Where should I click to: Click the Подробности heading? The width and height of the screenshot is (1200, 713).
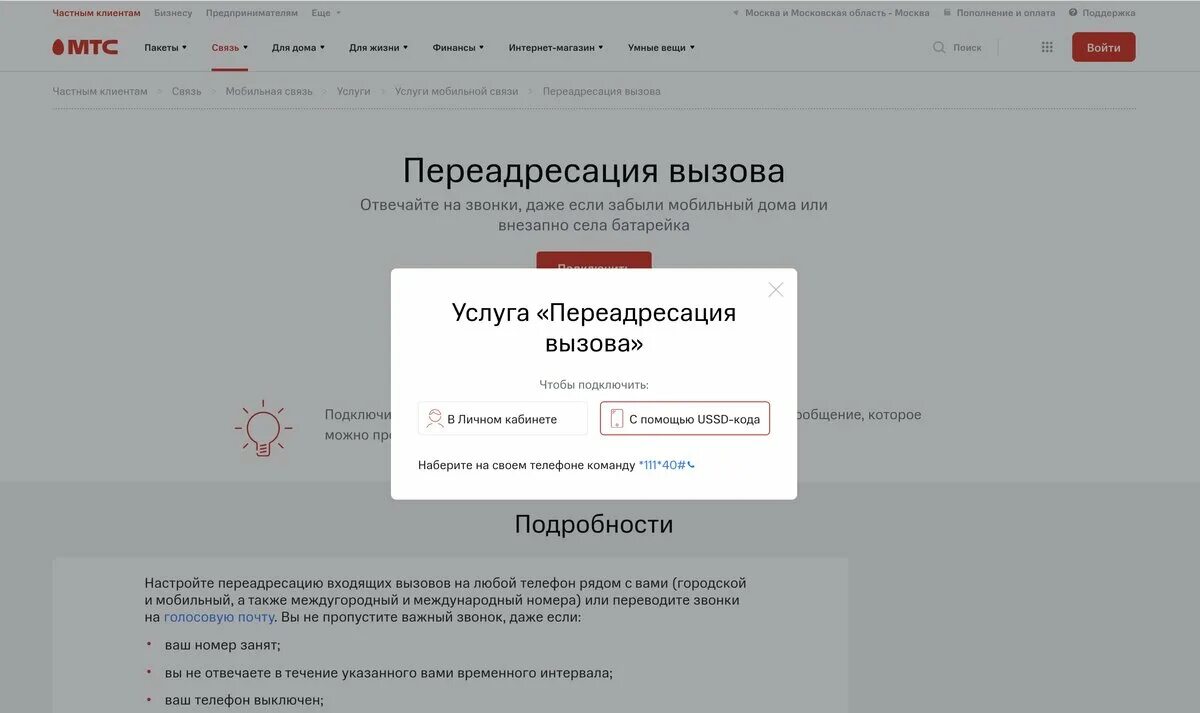tap(594, 524)
